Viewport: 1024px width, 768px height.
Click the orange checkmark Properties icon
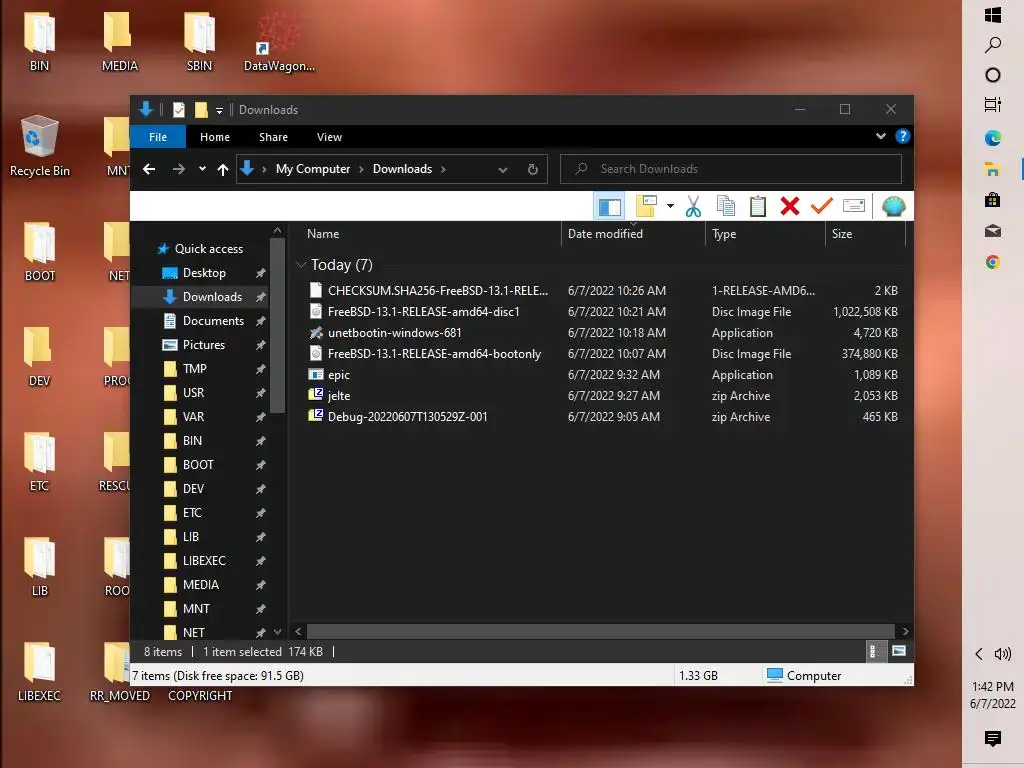[822, 206]
